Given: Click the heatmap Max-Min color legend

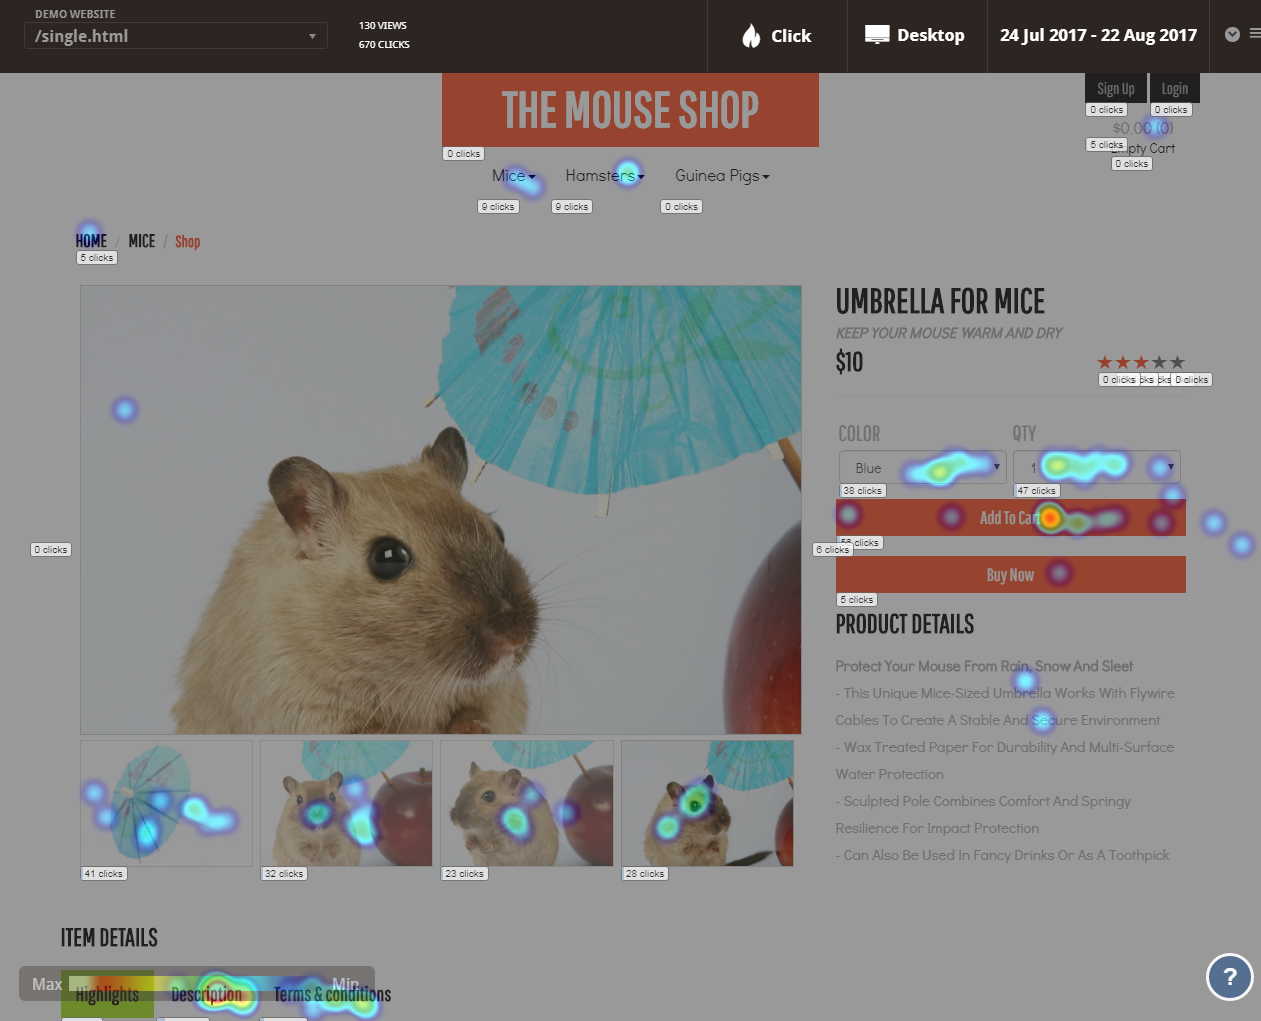Looking at the screenshot, I should click(197, 984).
